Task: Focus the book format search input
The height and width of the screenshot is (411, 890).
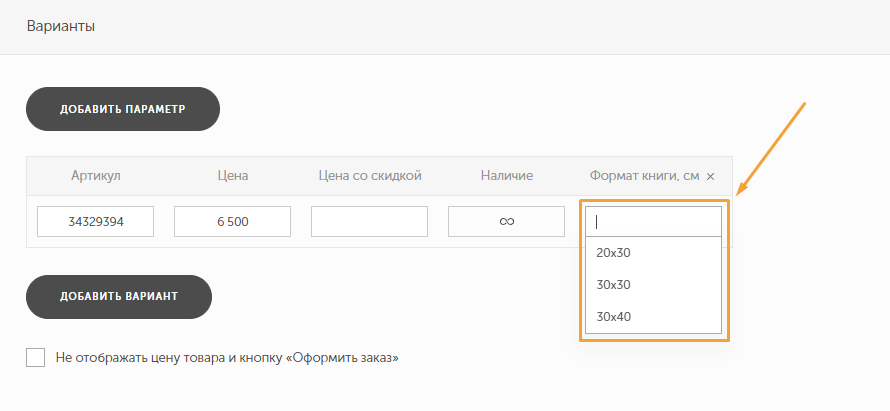Action: point(653,222)
